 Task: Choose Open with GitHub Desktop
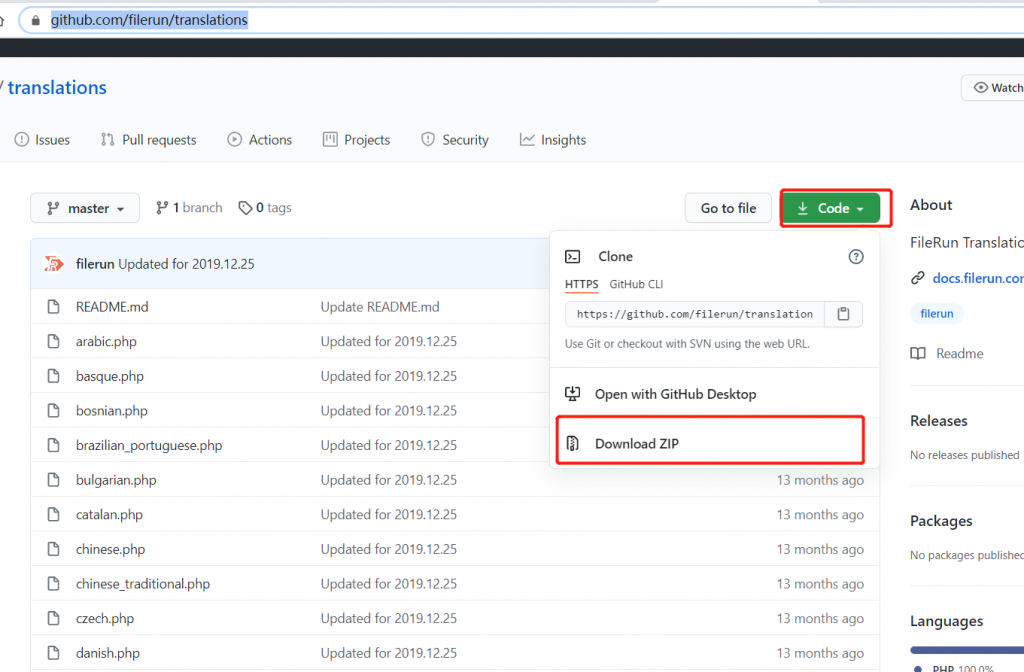[714, 394]
